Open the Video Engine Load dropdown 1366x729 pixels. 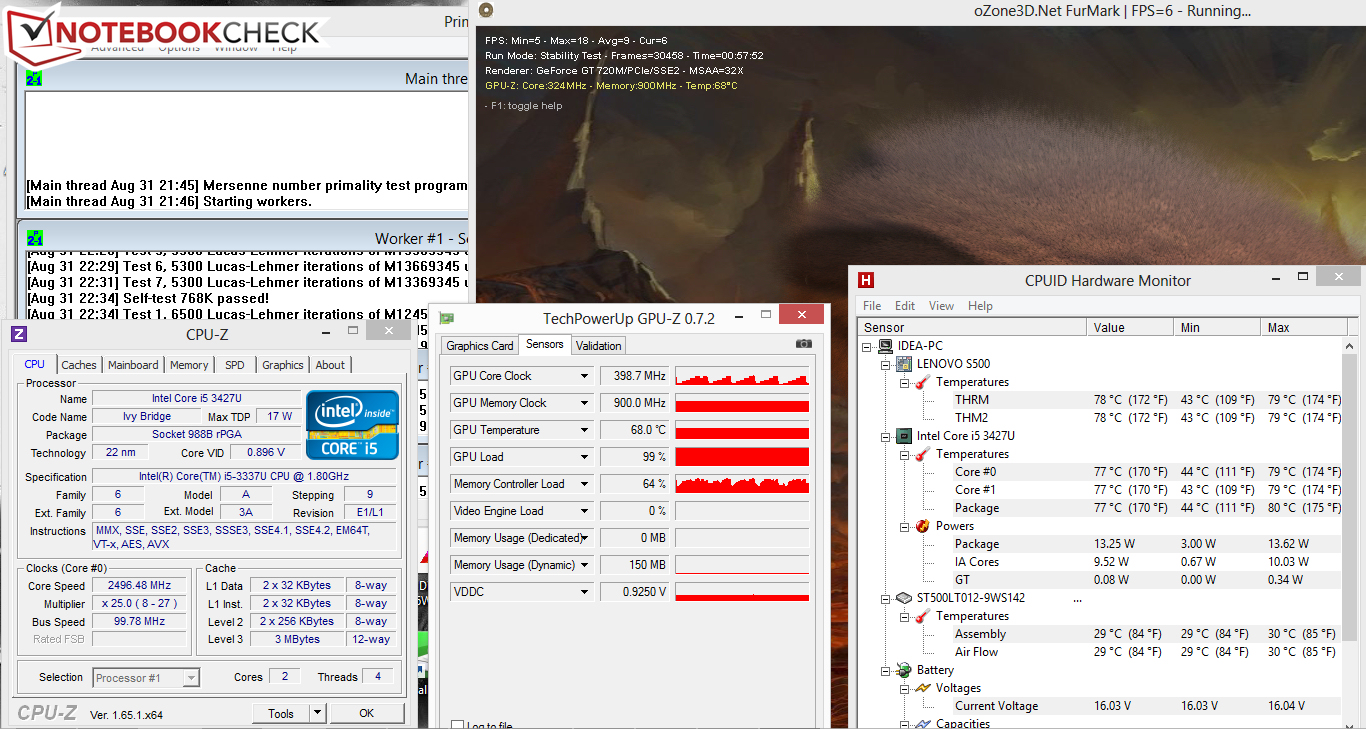585,511
